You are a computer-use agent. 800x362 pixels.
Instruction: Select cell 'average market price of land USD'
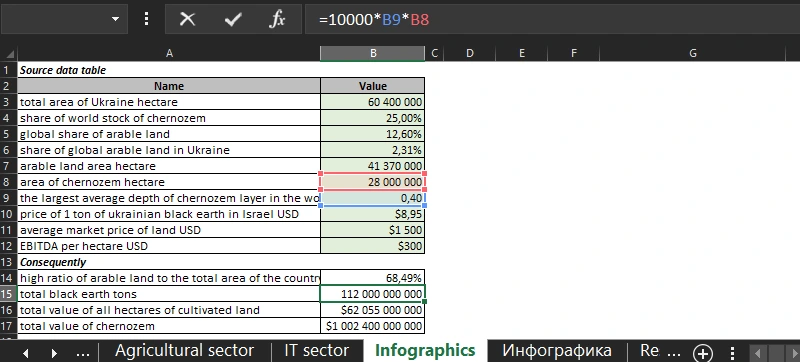point(169,230)
